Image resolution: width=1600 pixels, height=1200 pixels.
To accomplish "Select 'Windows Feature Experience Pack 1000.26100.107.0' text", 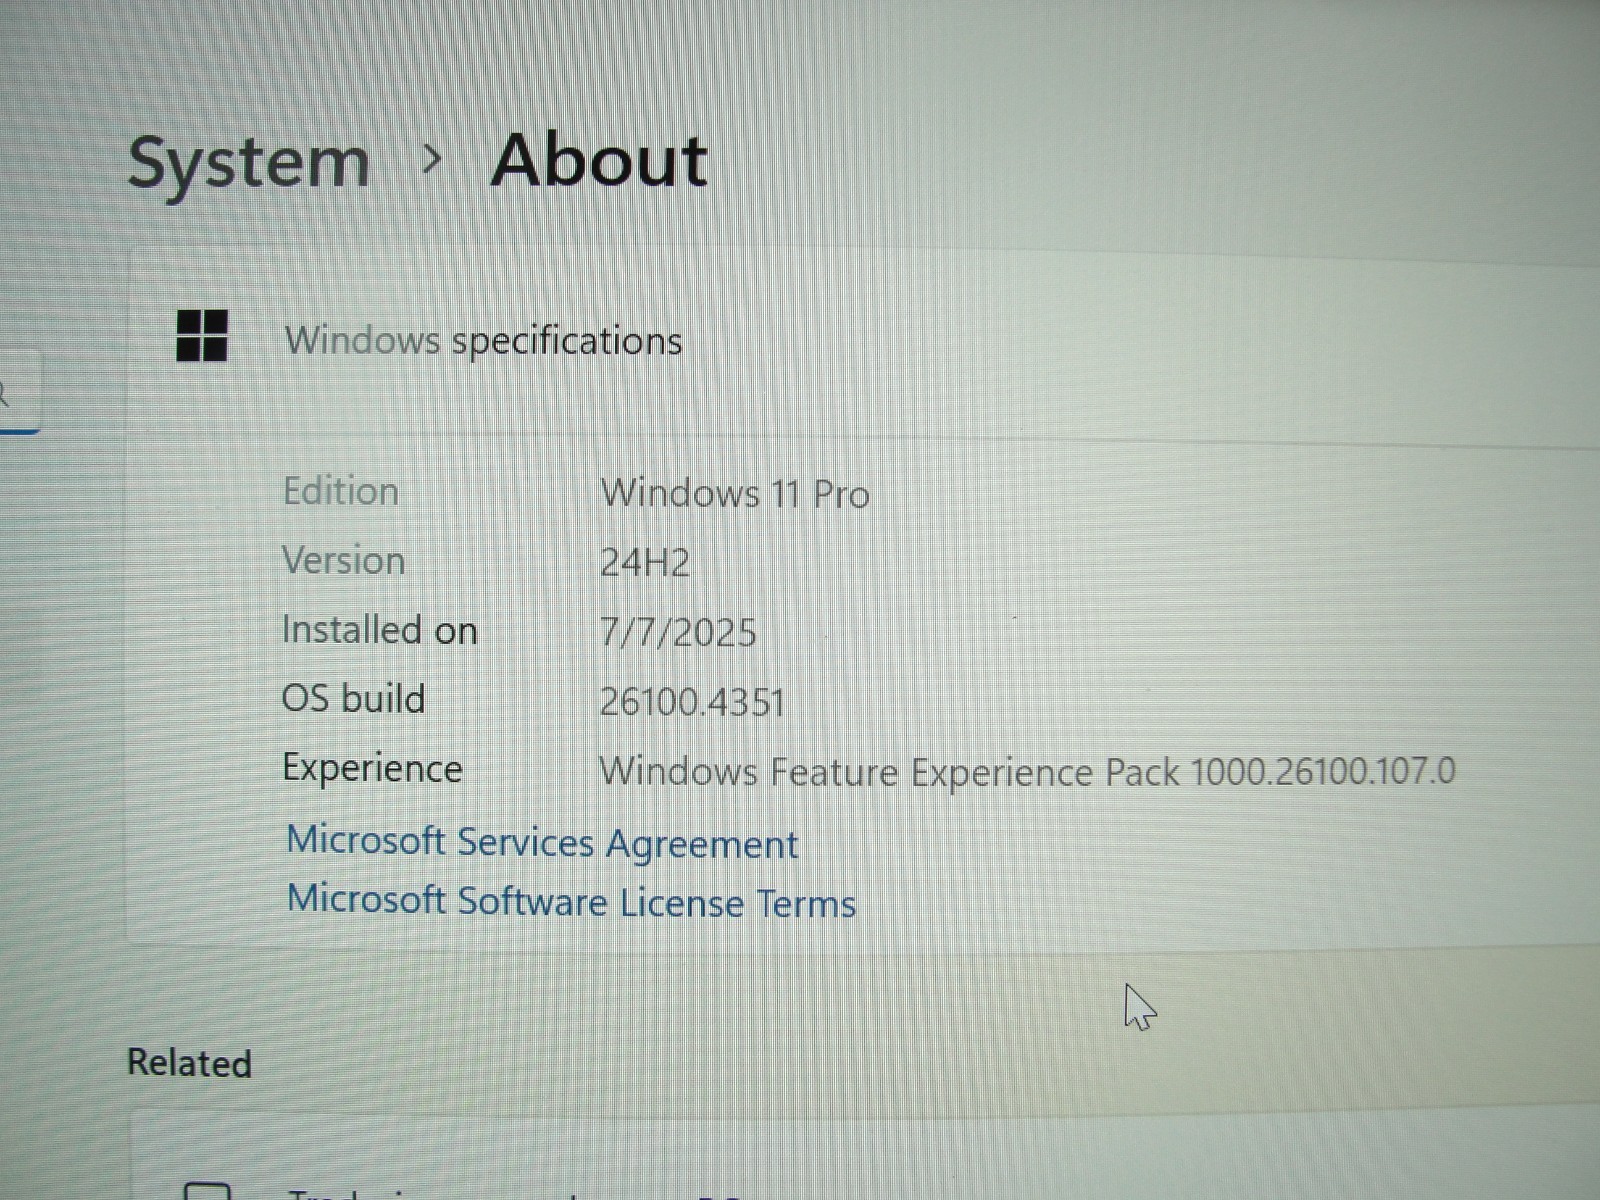I will coord(1027,771).
